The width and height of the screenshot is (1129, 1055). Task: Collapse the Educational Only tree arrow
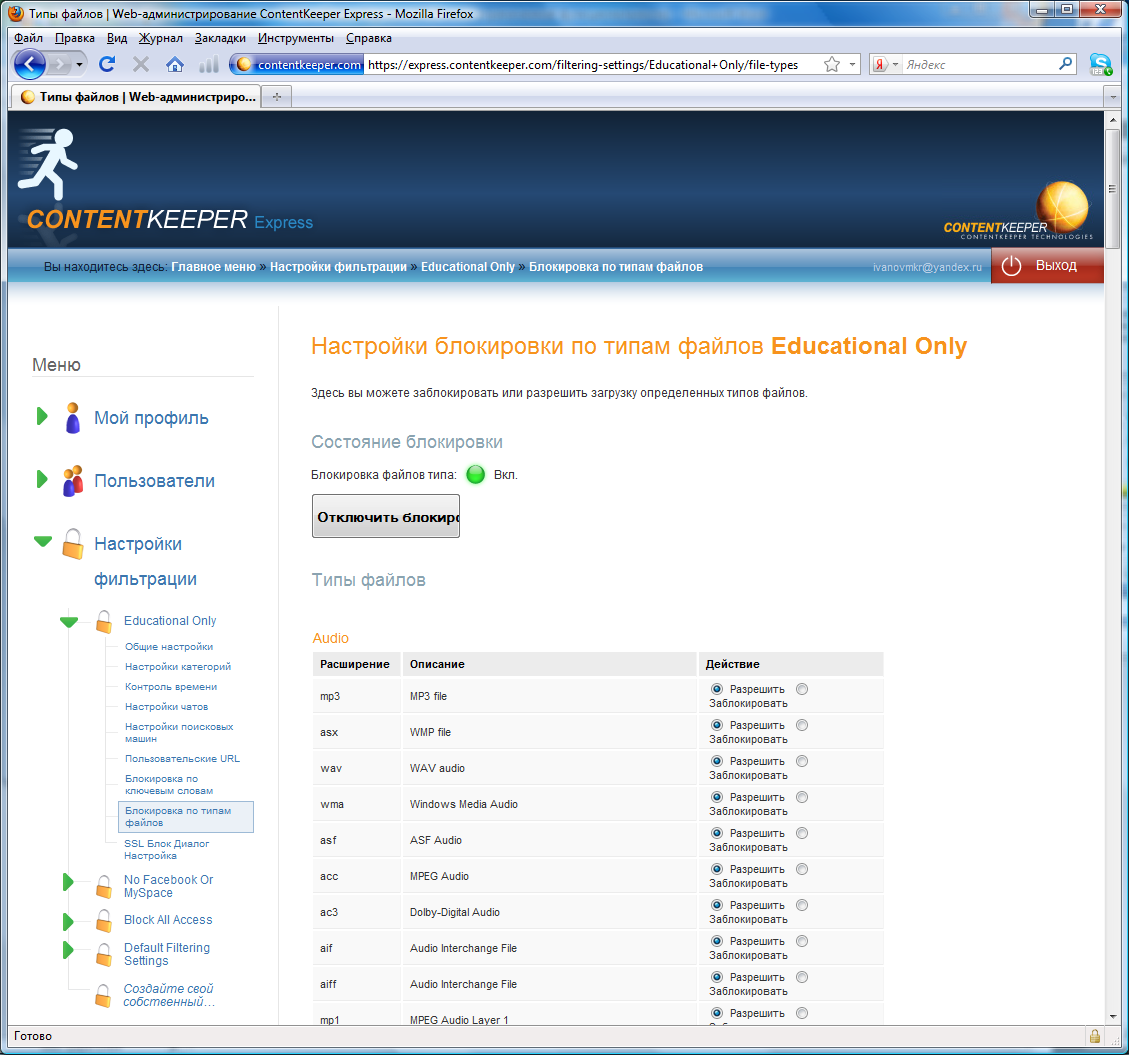[69, 622]
